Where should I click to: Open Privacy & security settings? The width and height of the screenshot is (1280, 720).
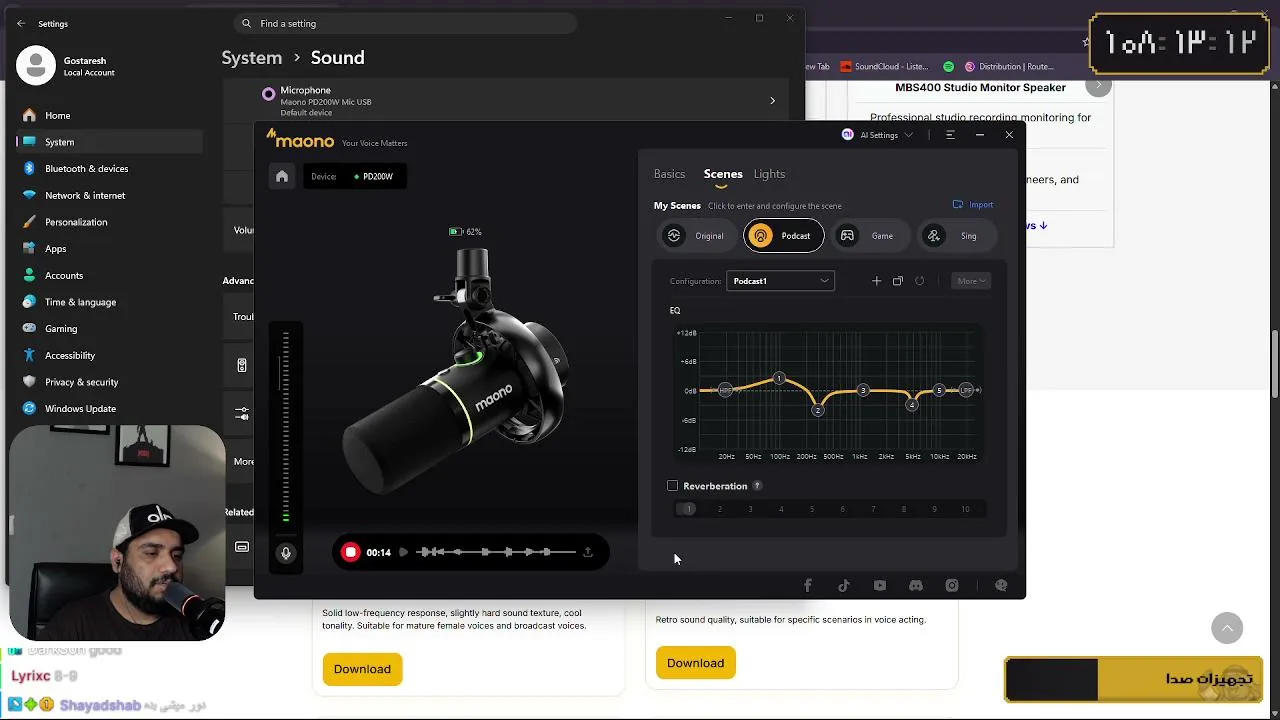(x=110, y=382)
